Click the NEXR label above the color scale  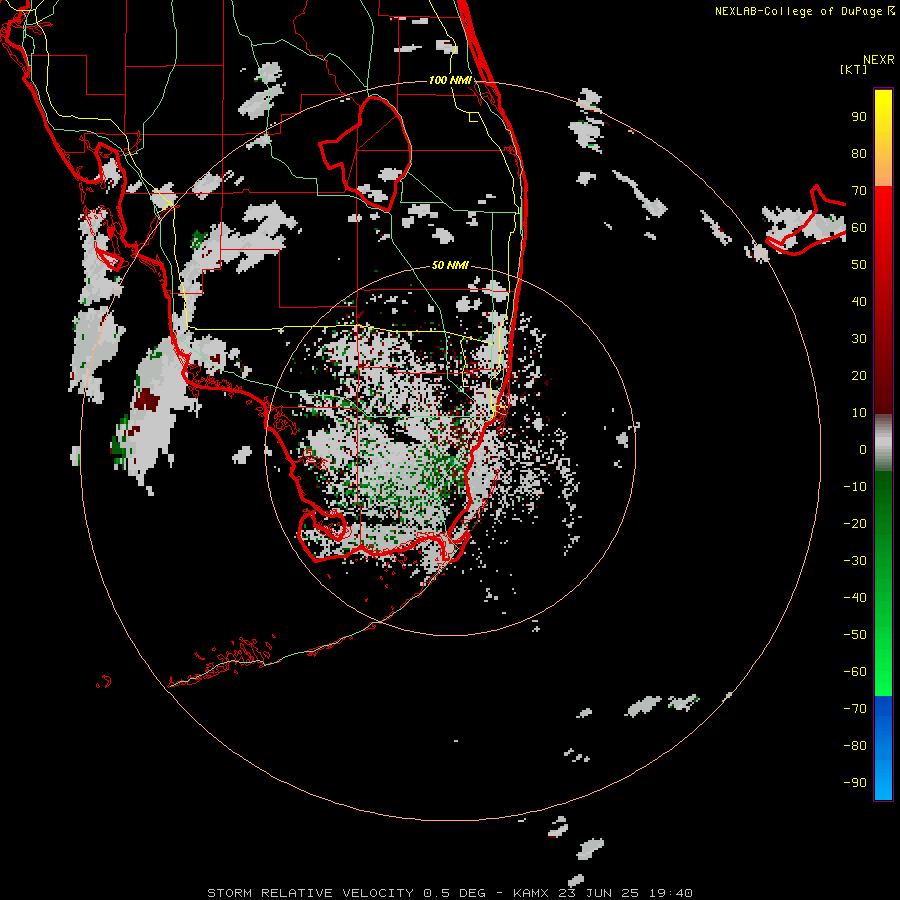[879, 60]
